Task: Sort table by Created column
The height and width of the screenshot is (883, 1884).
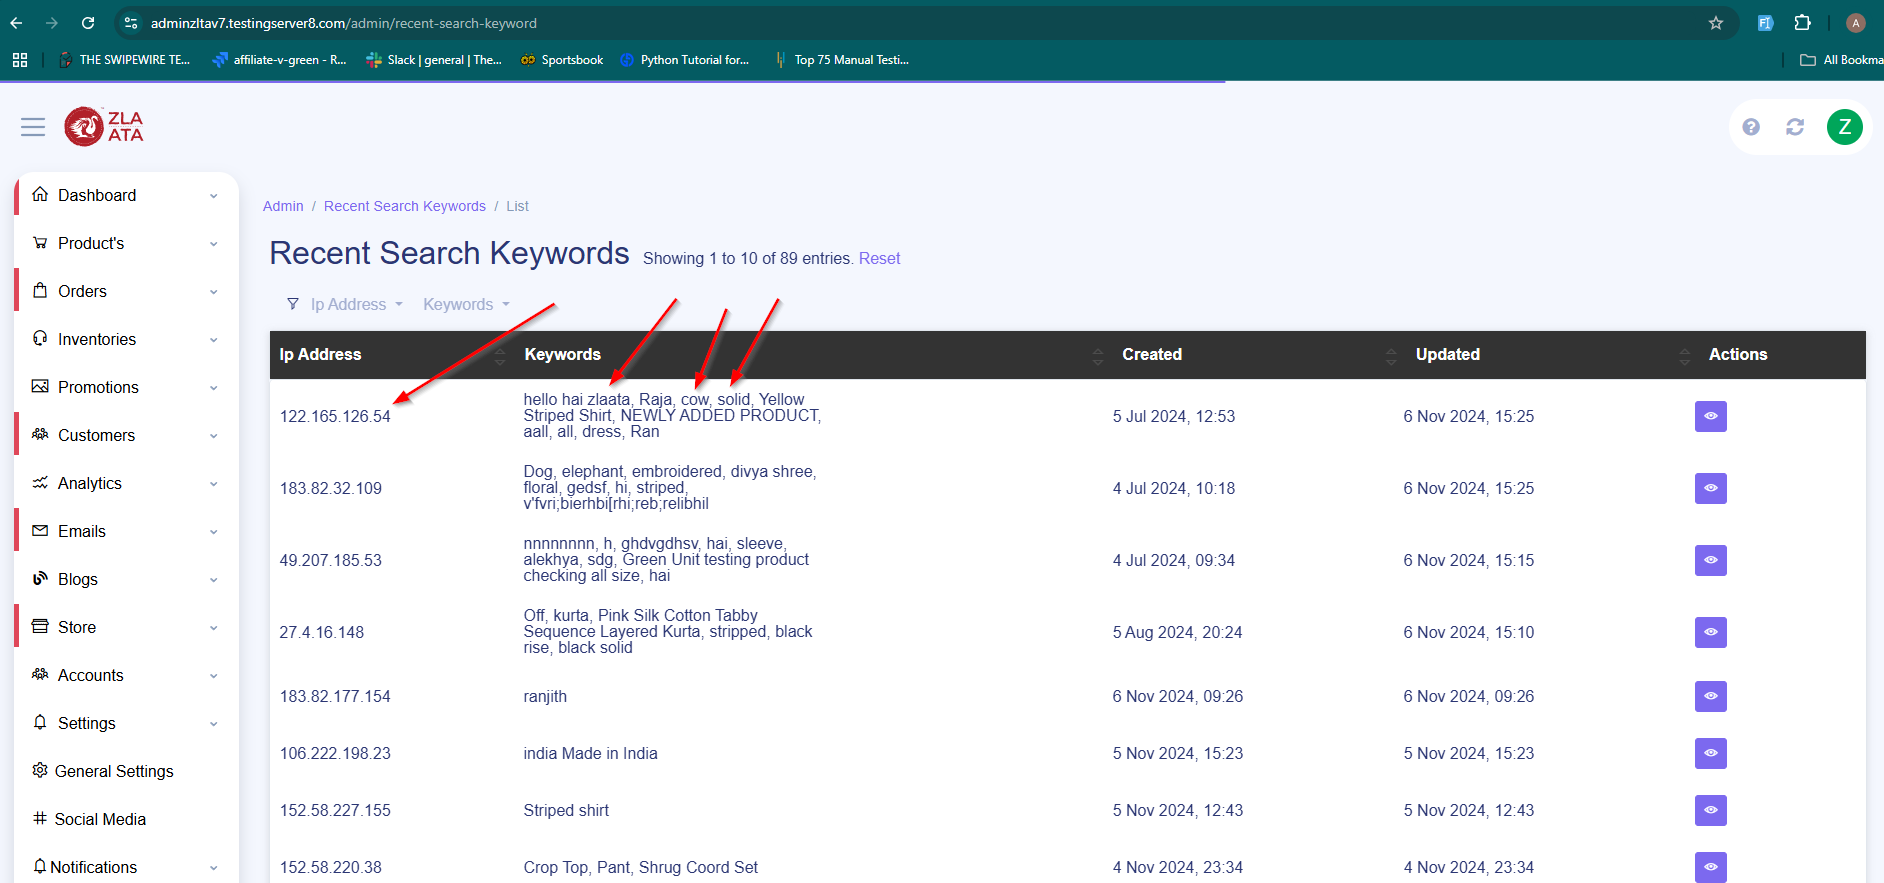Action: pos(1152,354)
